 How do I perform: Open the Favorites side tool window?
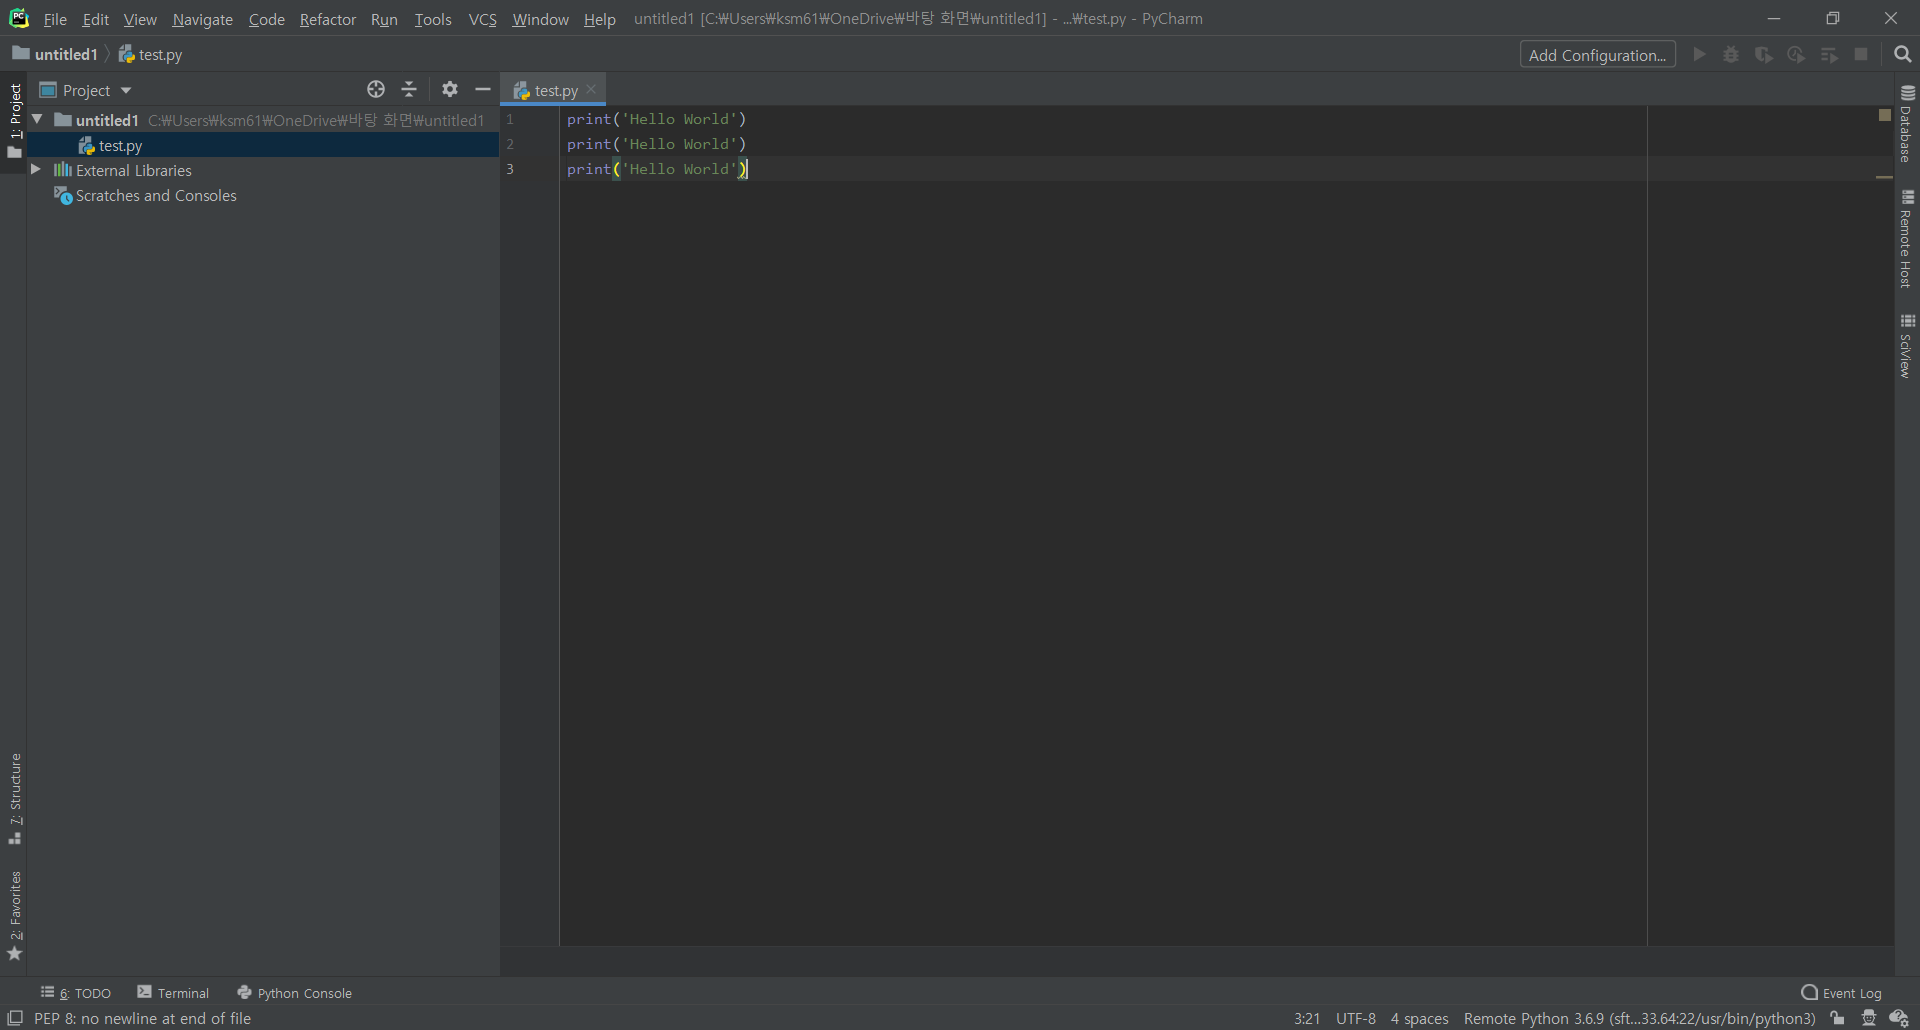[x=14, y=916]
